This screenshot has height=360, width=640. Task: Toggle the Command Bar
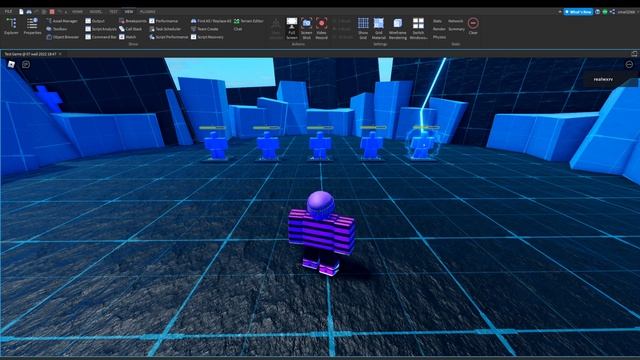[x=101, y=37]
